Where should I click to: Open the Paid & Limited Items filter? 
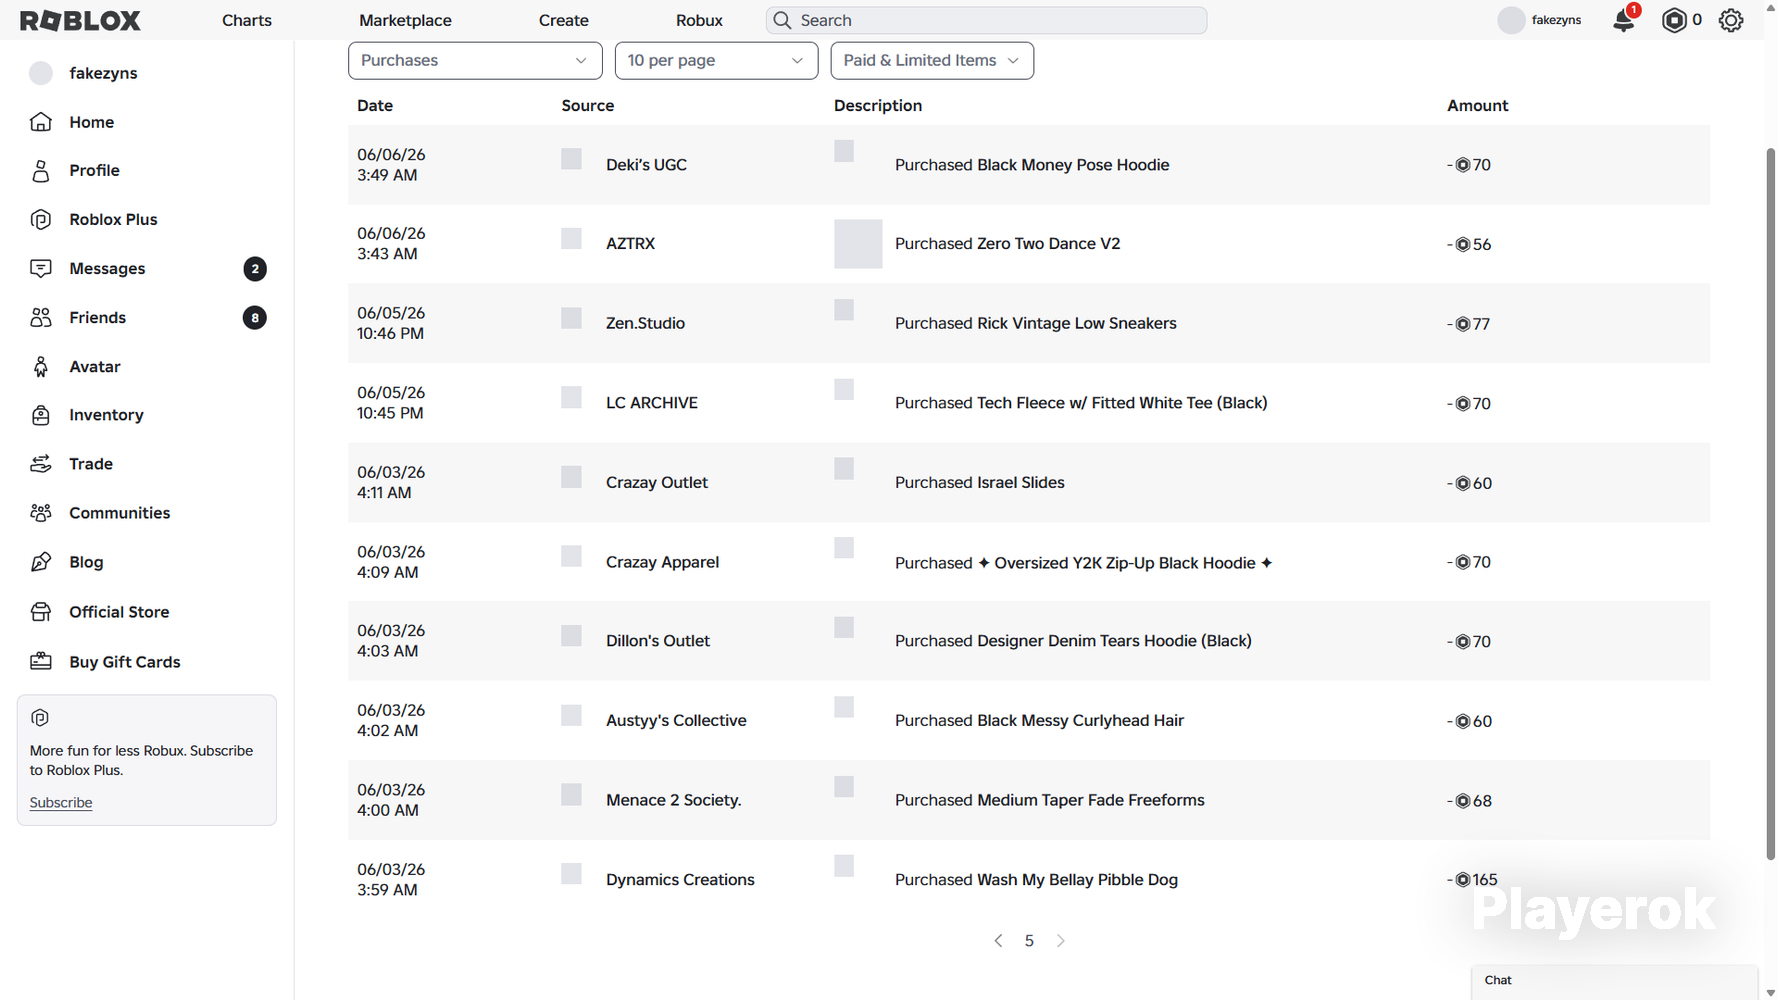pyautogui.click(x=932, y=60)
